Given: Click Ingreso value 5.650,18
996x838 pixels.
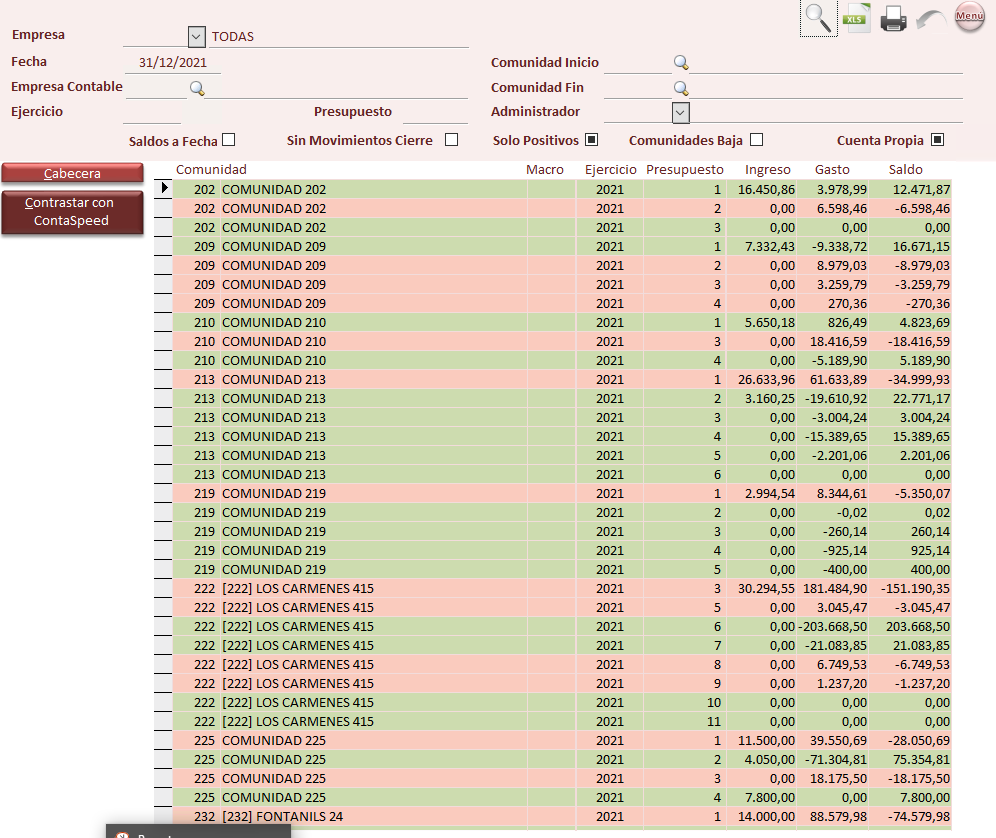Looking at the screenshot, I should click(769, 323).
